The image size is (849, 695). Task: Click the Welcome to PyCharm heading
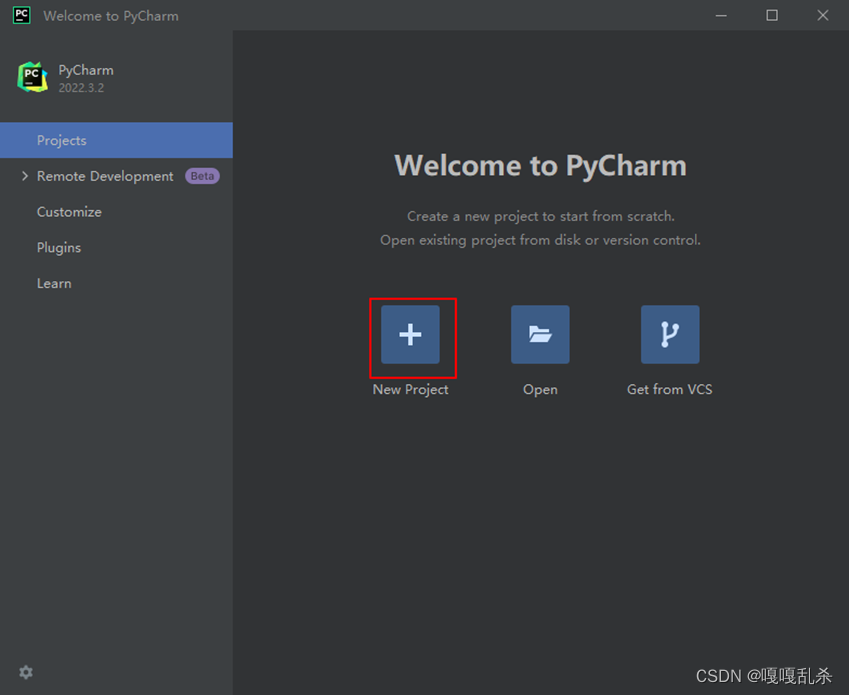pos(540,165)
